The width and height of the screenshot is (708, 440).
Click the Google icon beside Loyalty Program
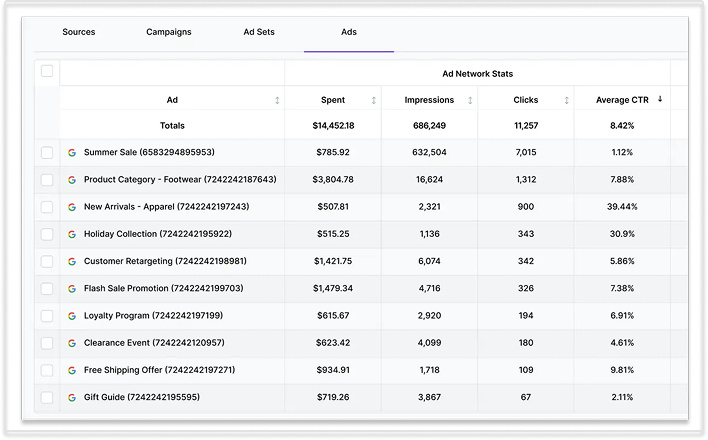pos(72,316)
